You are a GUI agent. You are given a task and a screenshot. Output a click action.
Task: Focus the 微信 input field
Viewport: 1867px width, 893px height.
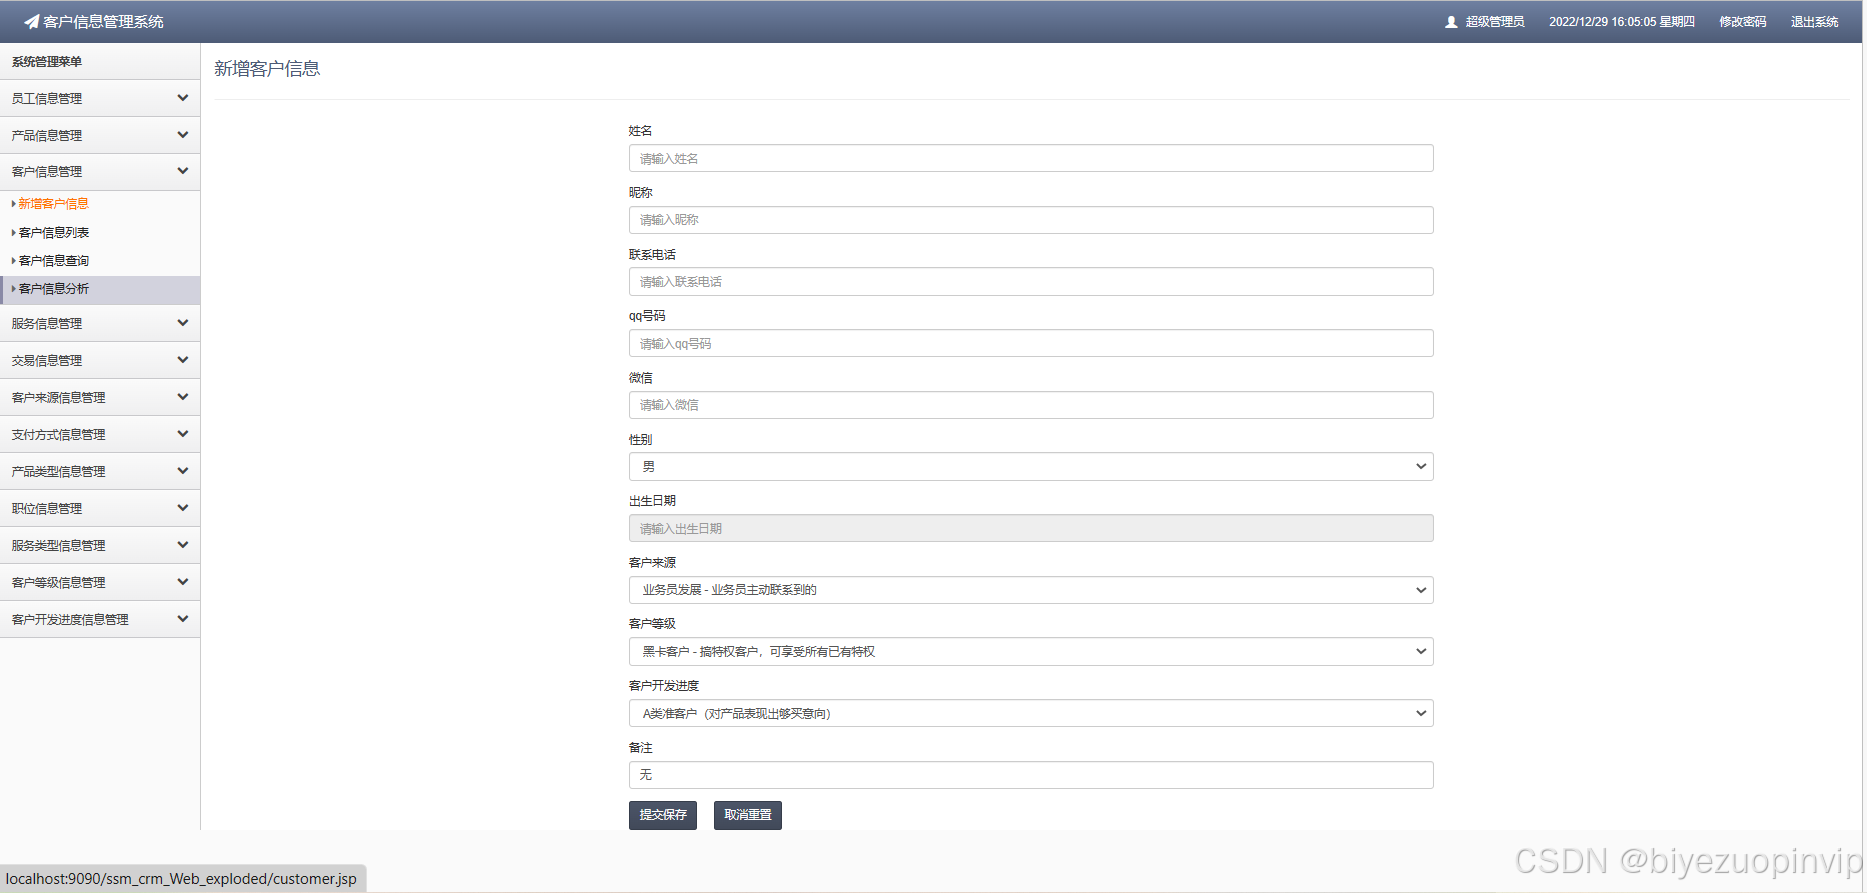pyautogui.click(x=1031, y=405)
